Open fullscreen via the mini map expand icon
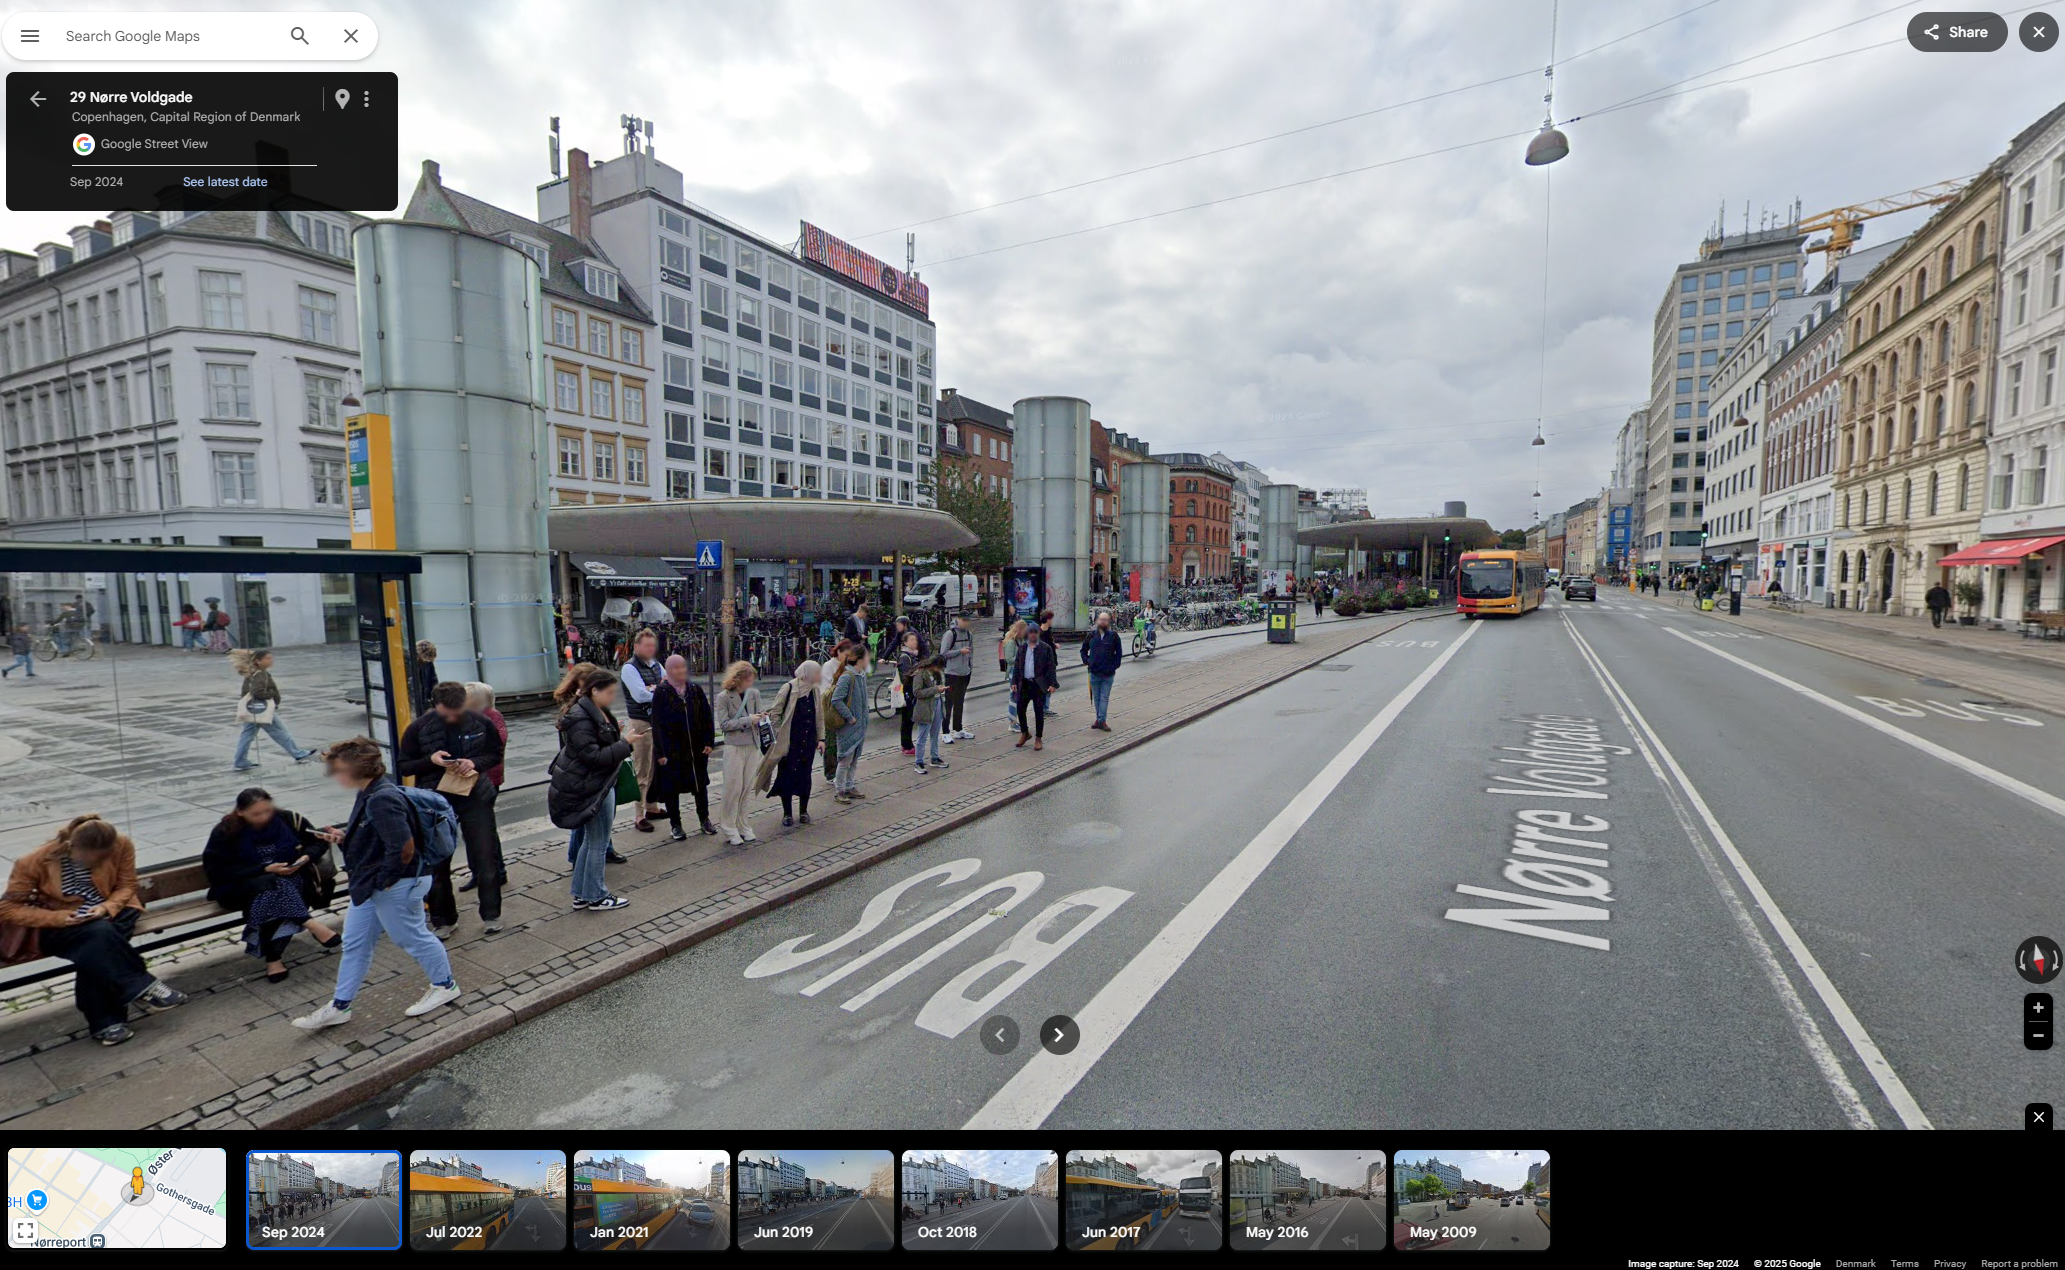Viewport: 2065px width, 1270px height. coord(25,1231)
